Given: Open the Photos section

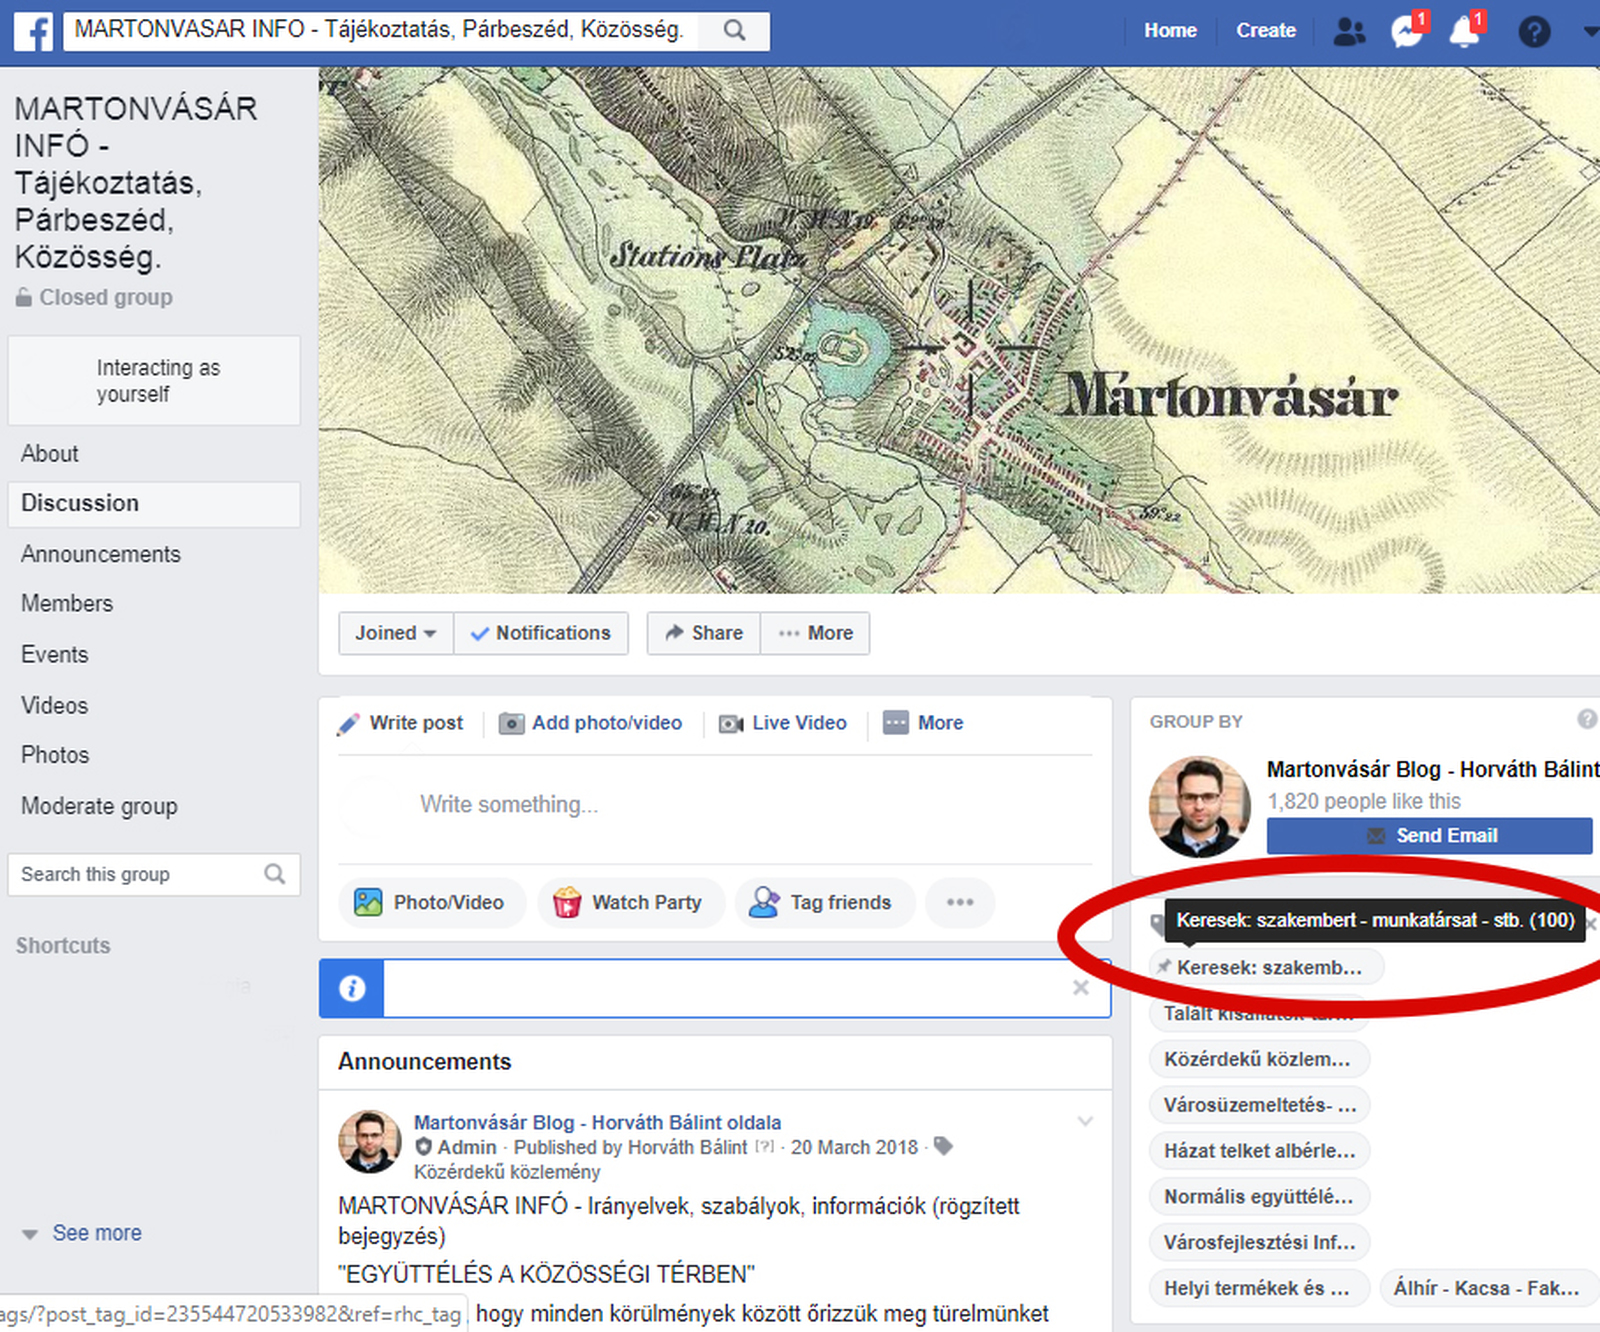Looking at the screenshot, I should point(56,755).
